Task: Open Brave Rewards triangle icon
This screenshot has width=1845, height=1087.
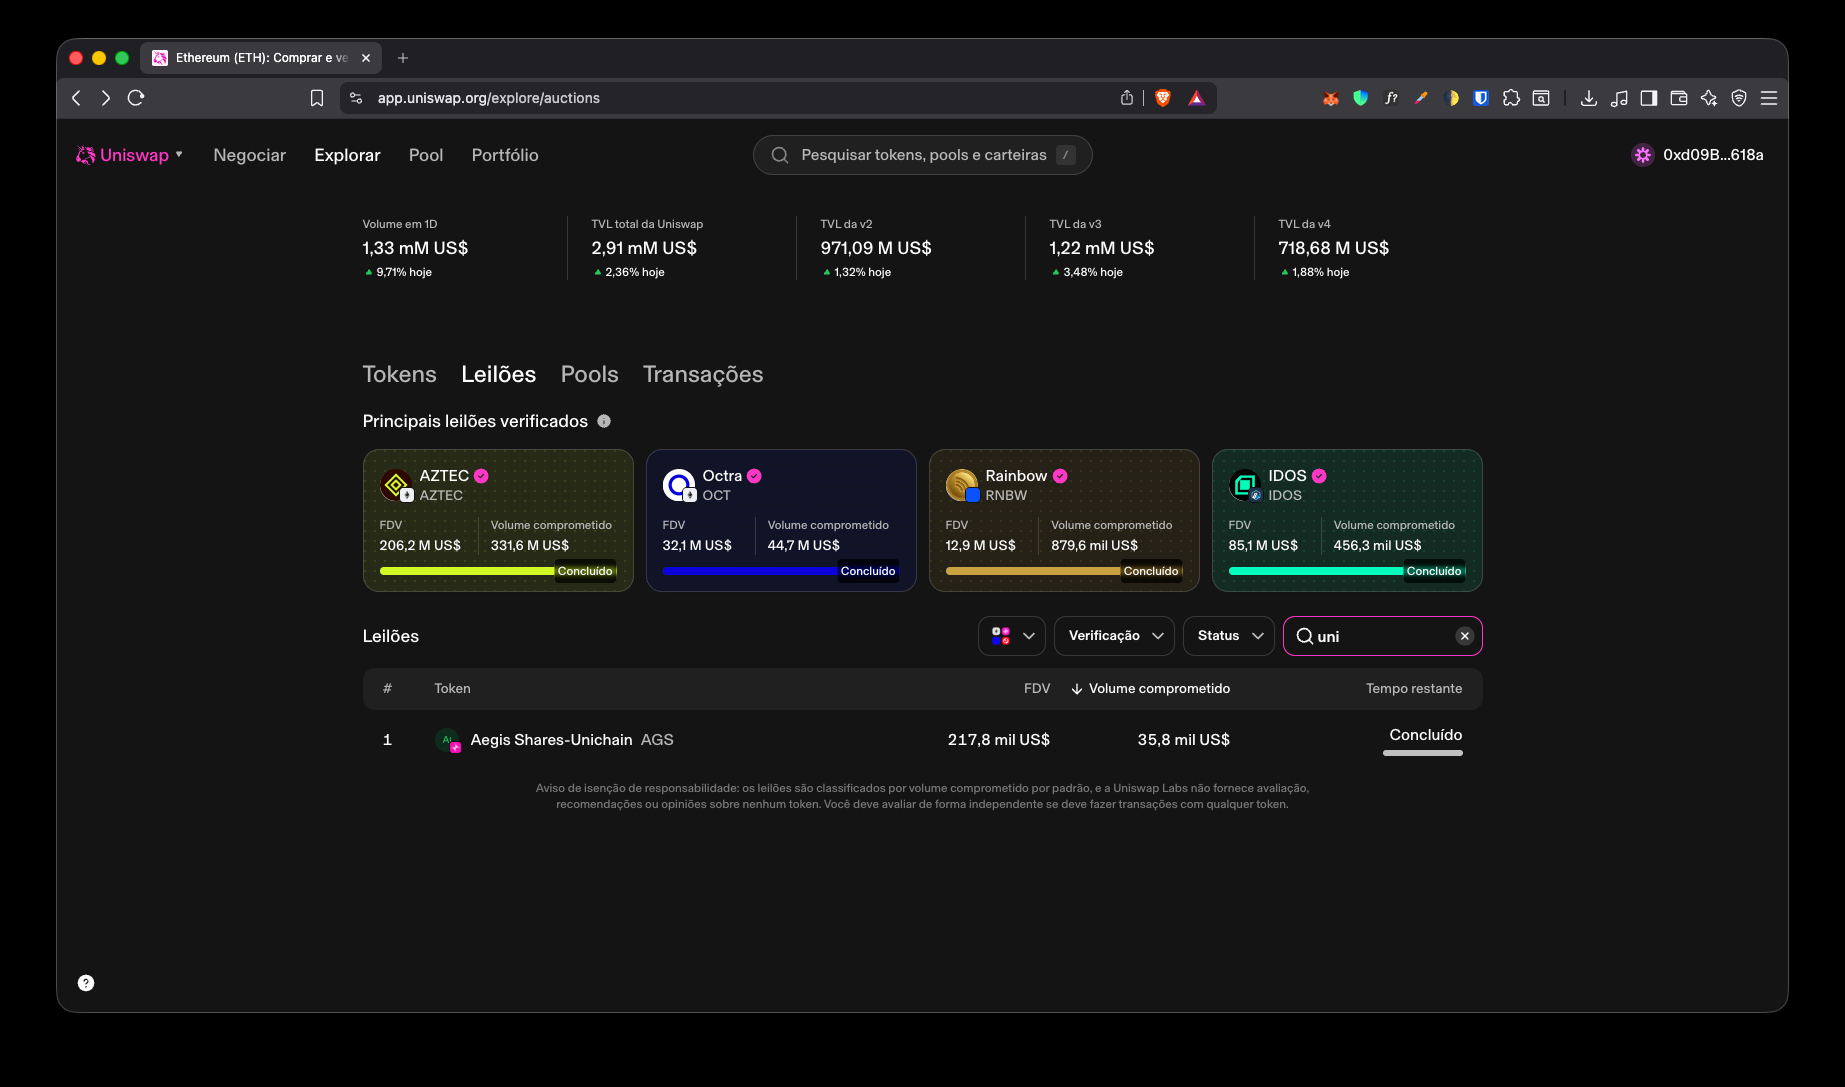Action: (1196, 98)
